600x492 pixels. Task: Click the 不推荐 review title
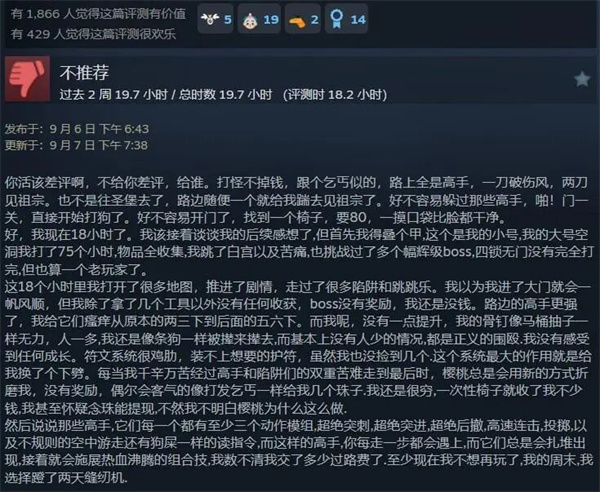coord(84,72)
